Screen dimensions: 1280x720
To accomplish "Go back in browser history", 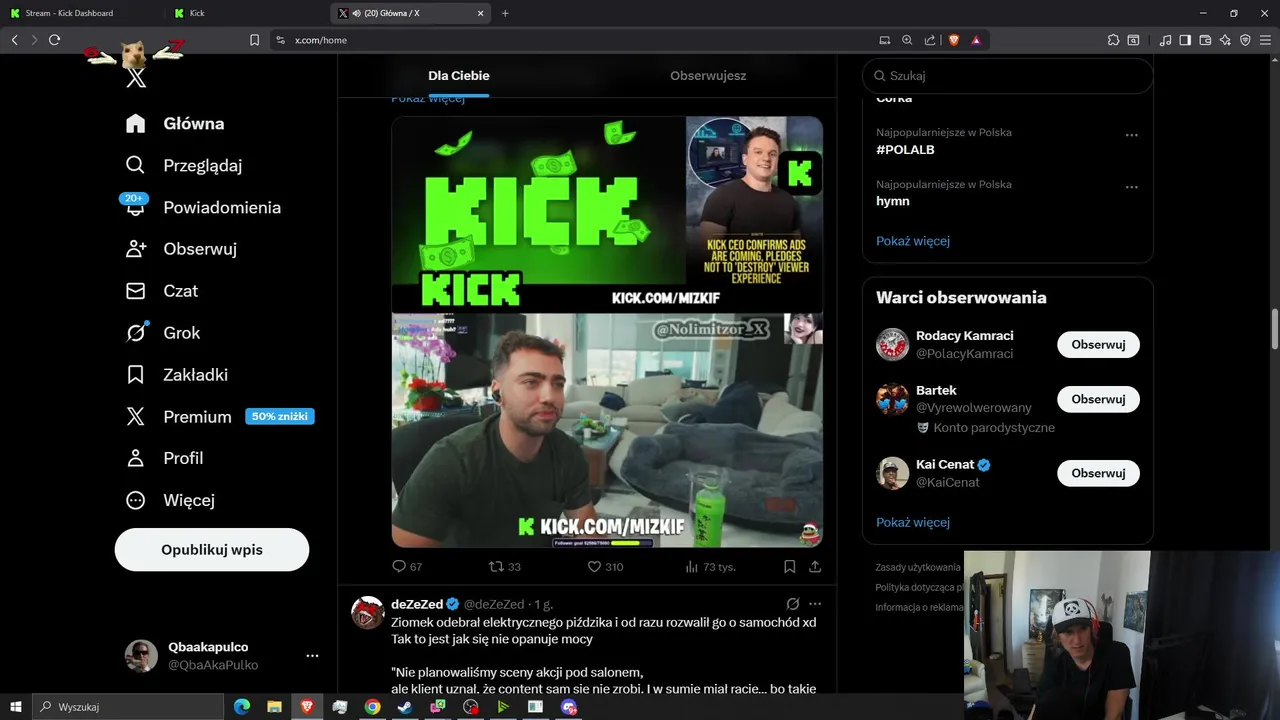I will tap(15, 40).
